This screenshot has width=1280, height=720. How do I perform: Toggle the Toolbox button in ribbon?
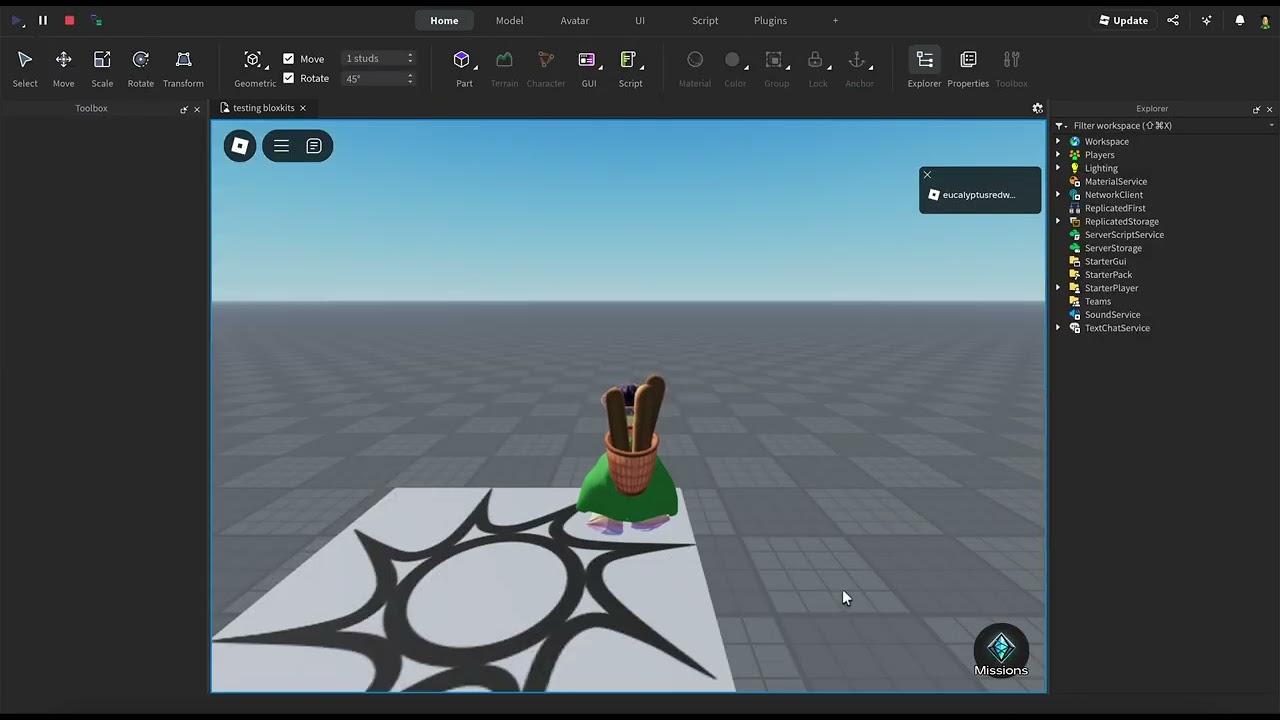pos(1011,69)
